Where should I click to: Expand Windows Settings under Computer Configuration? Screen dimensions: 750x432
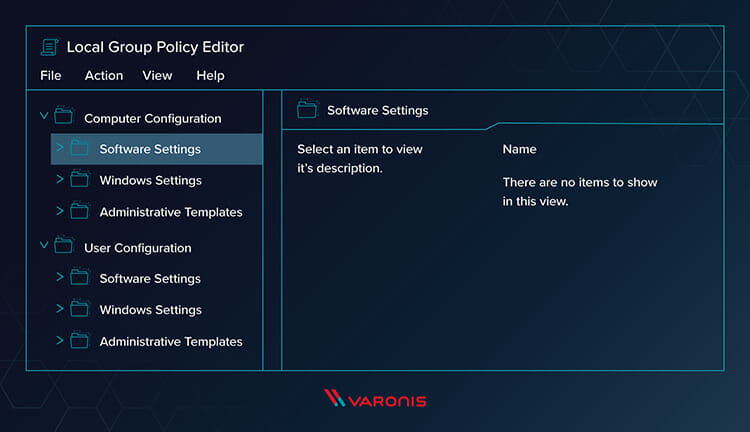click(x=60, y=179)
